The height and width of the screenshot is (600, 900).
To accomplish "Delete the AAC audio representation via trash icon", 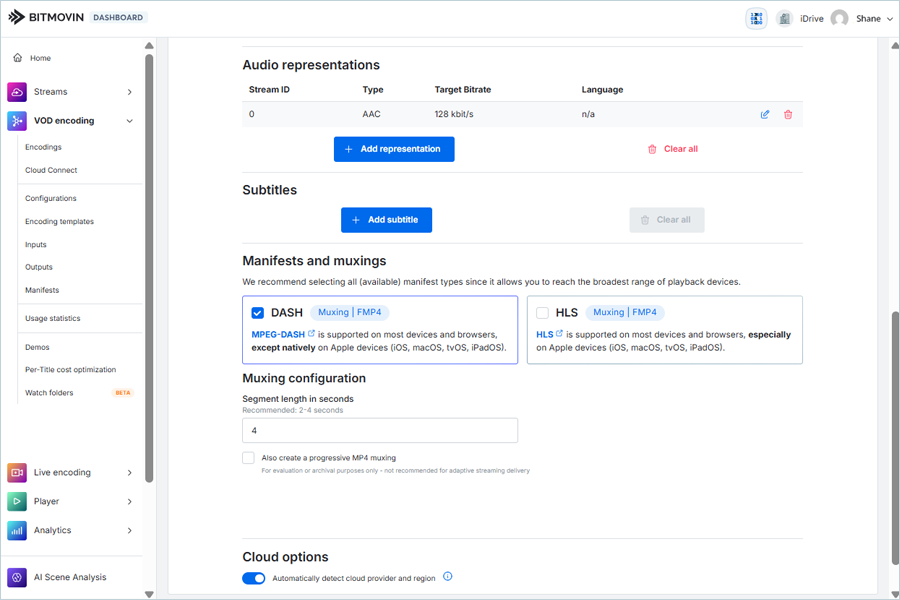I will pos(788,115).
